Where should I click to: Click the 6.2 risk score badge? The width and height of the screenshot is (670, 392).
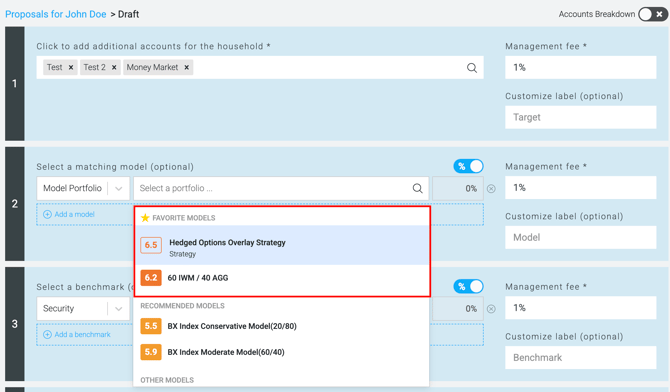[x=151, y=278]
